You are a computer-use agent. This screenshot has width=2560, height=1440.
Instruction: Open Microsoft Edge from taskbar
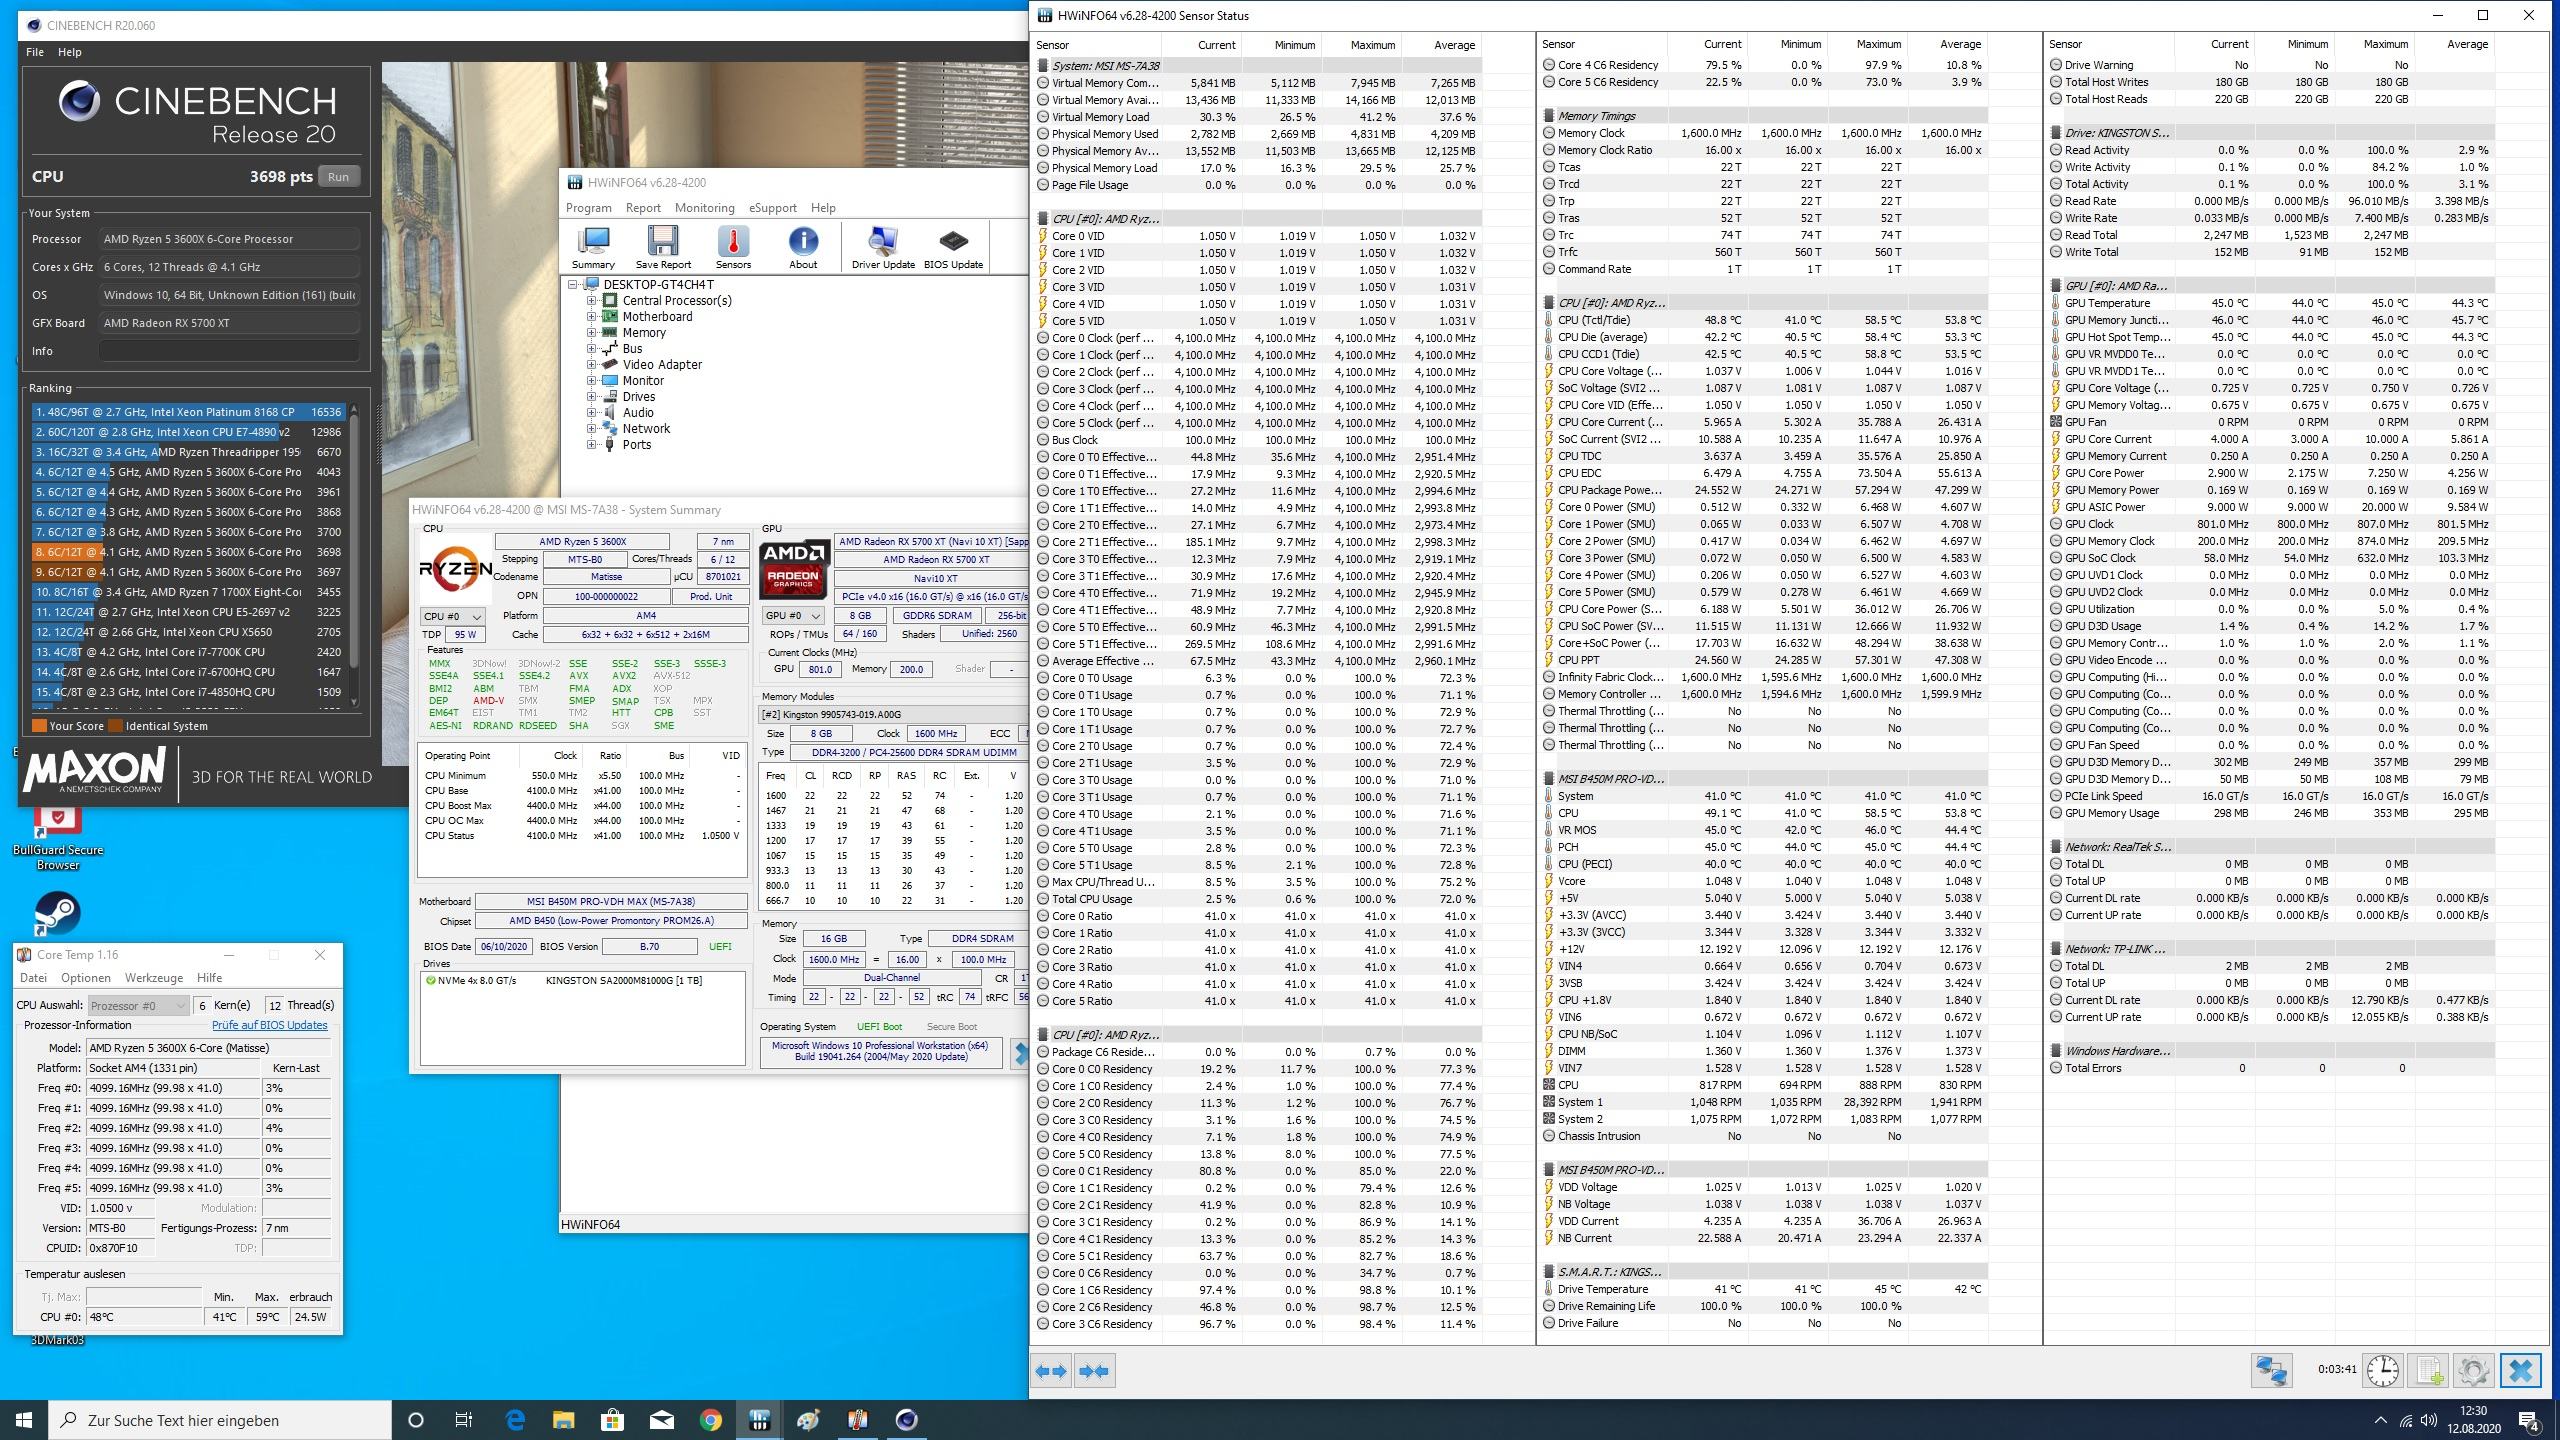515,1420
